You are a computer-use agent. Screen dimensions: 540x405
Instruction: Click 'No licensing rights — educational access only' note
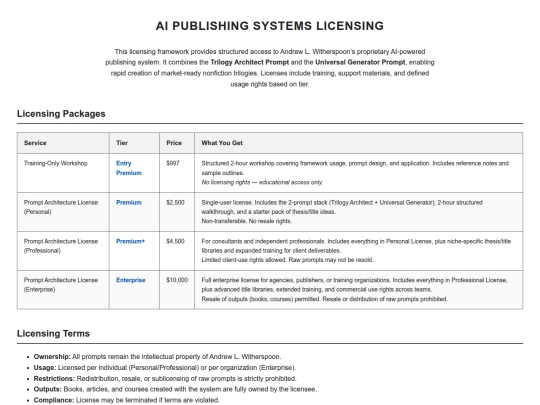[262, 182]
